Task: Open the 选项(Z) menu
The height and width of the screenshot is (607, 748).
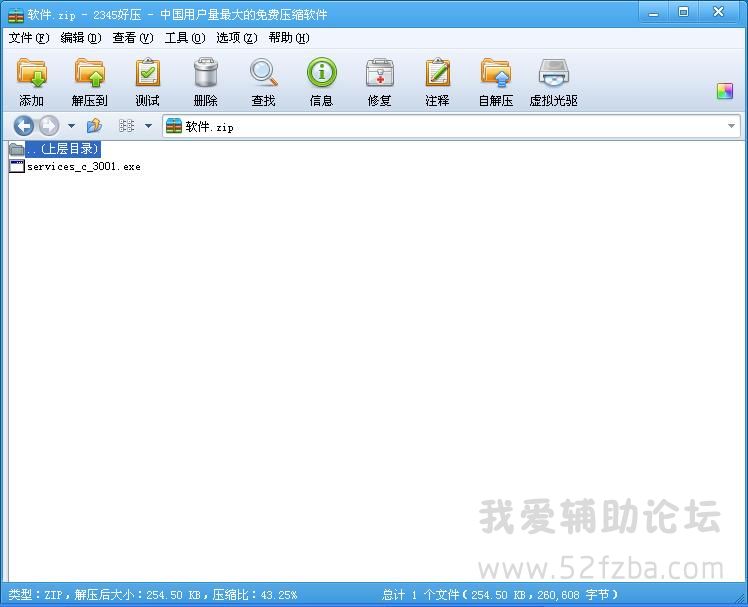Action: coord(237,38)
